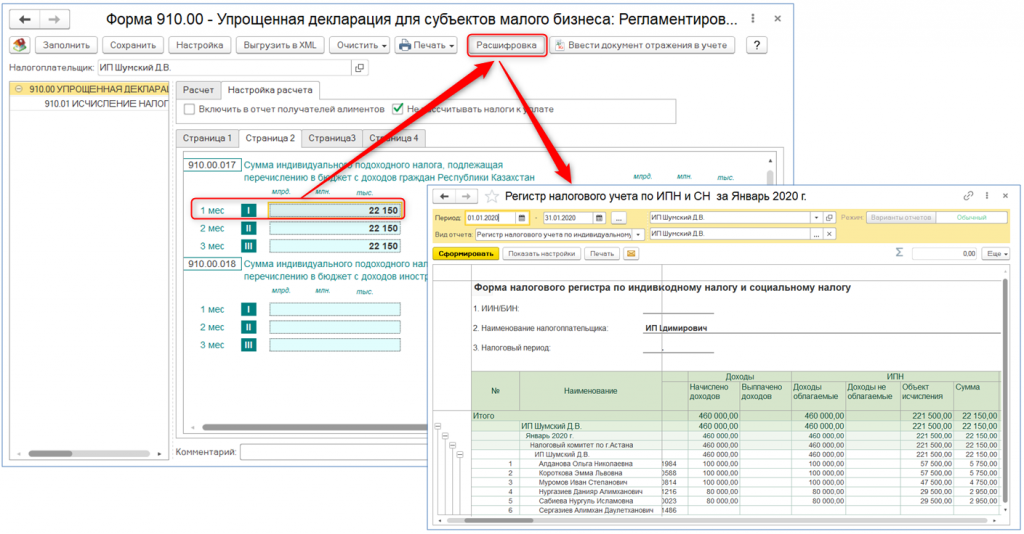1024x534 pixels.
Task: Collapse Январь 2020 г. group
Action: (445, 435)
